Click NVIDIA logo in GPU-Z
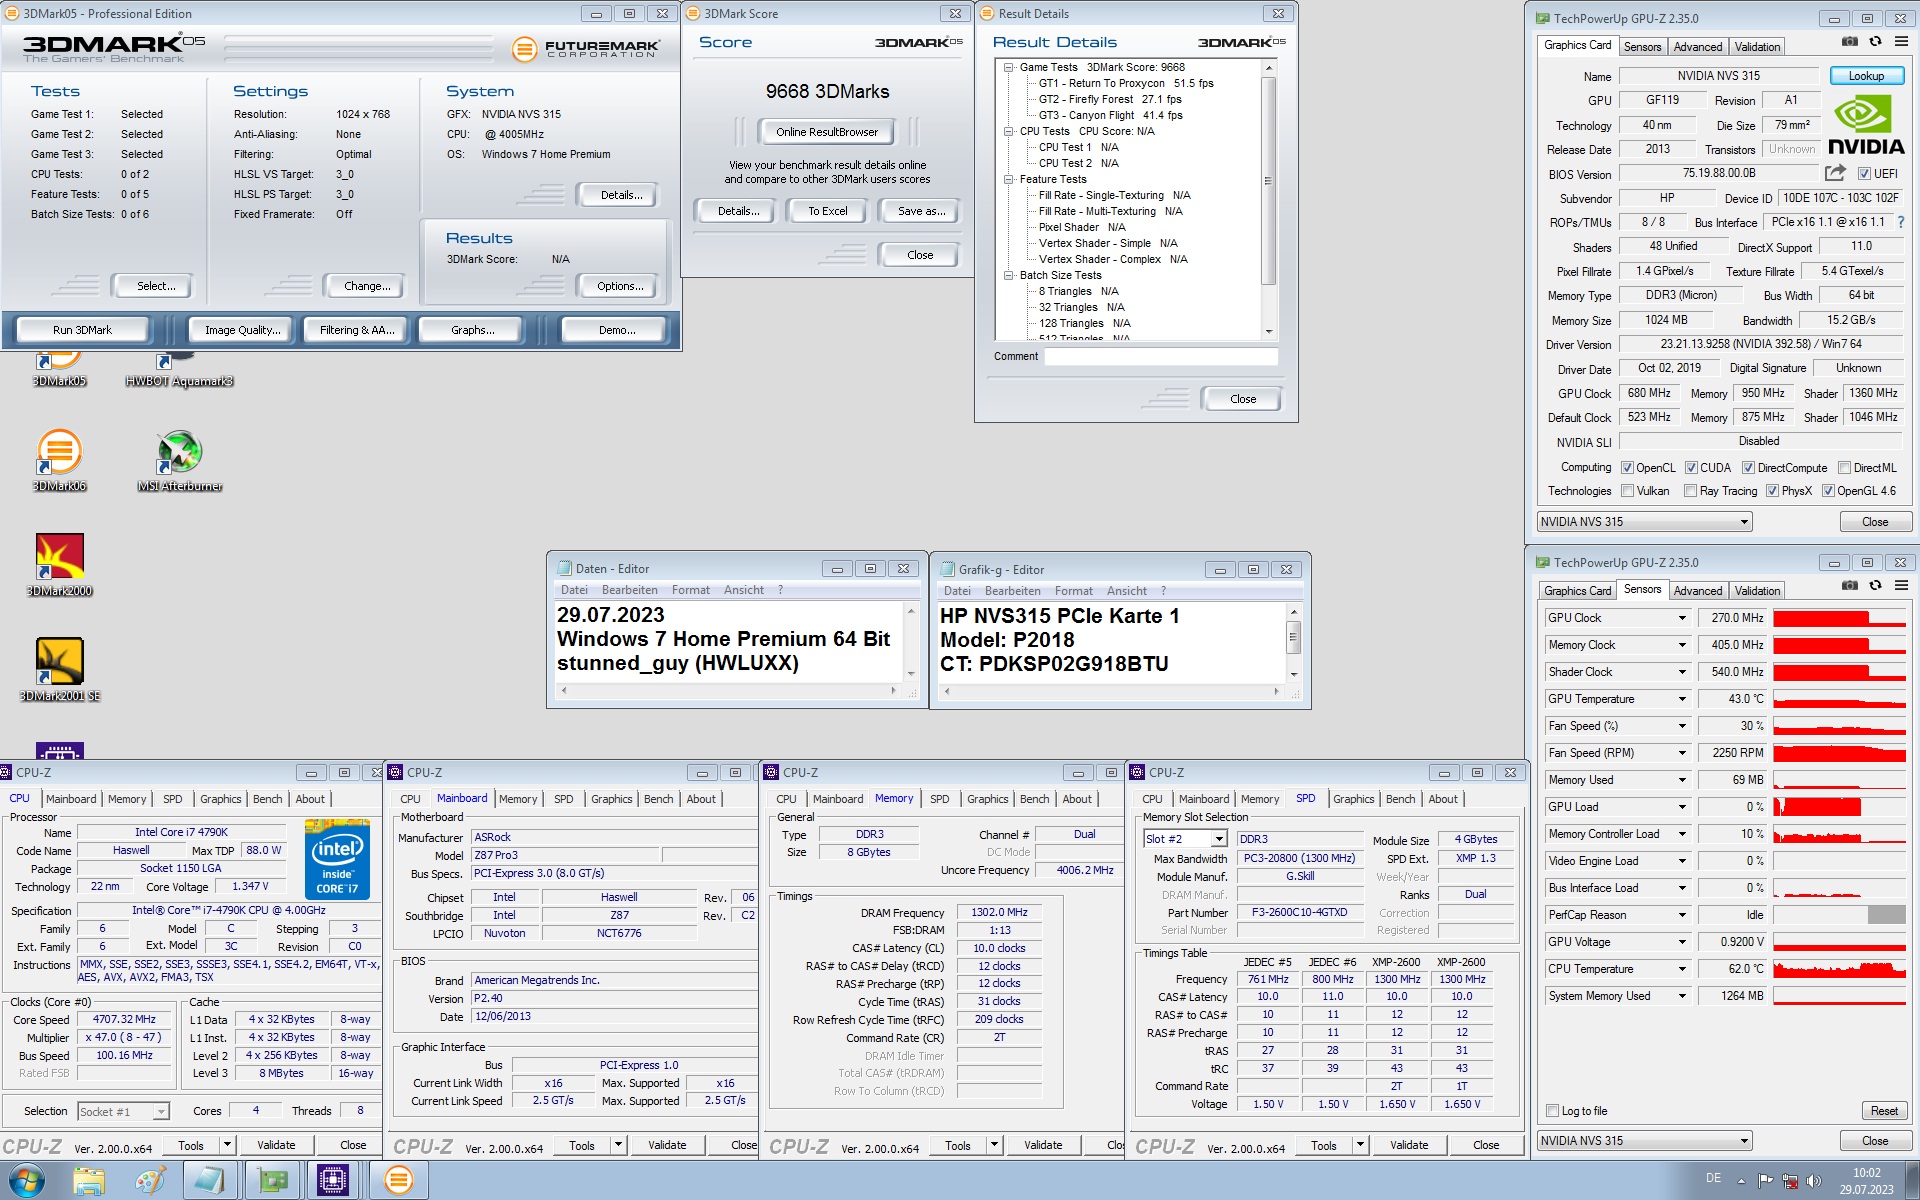Viewport: 1920px width, 1200px height. point(1866,124)
